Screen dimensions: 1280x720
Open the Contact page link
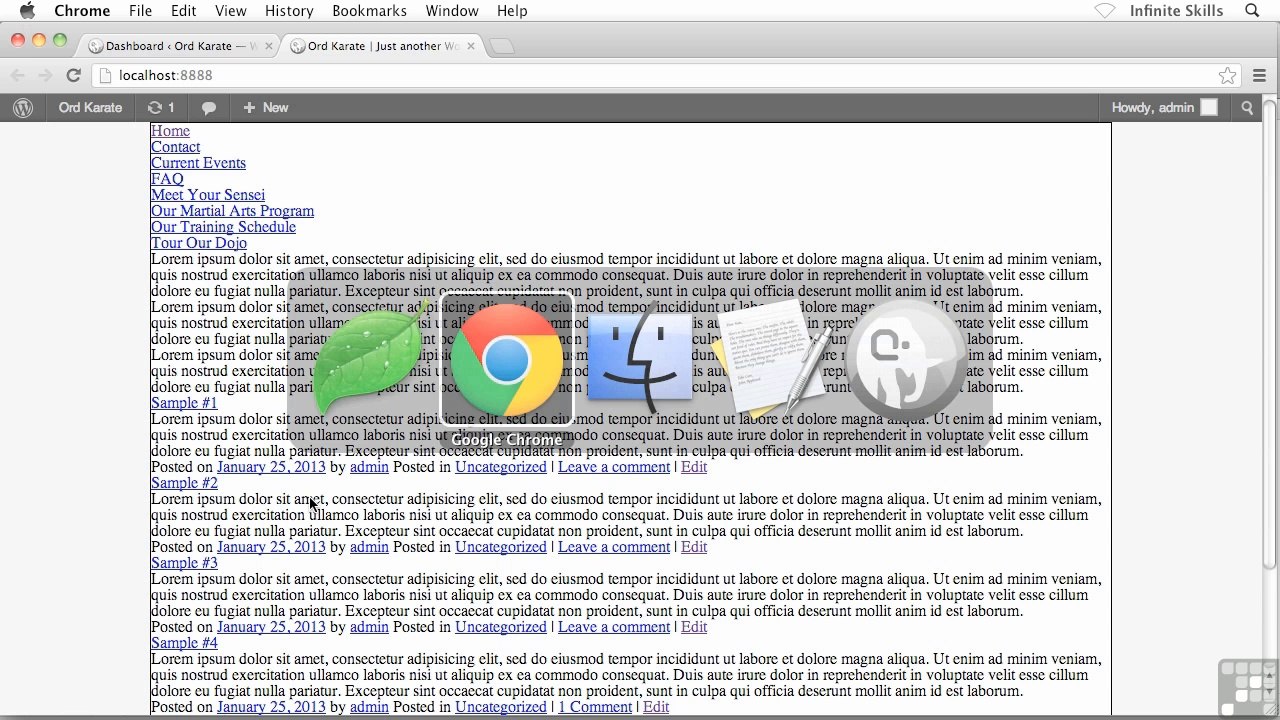[x=175, y=147]
